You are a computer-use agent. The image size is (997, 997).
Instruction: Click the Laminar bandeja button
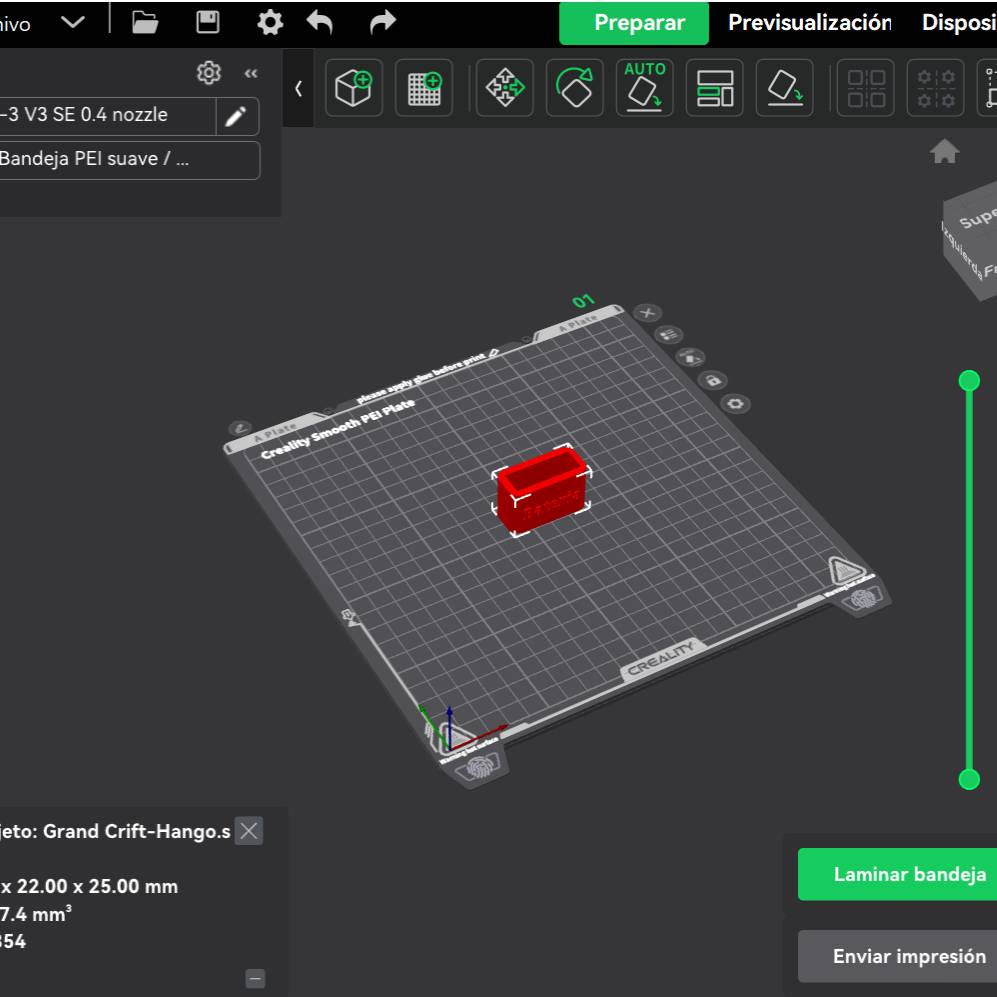[x=897, y=874]
